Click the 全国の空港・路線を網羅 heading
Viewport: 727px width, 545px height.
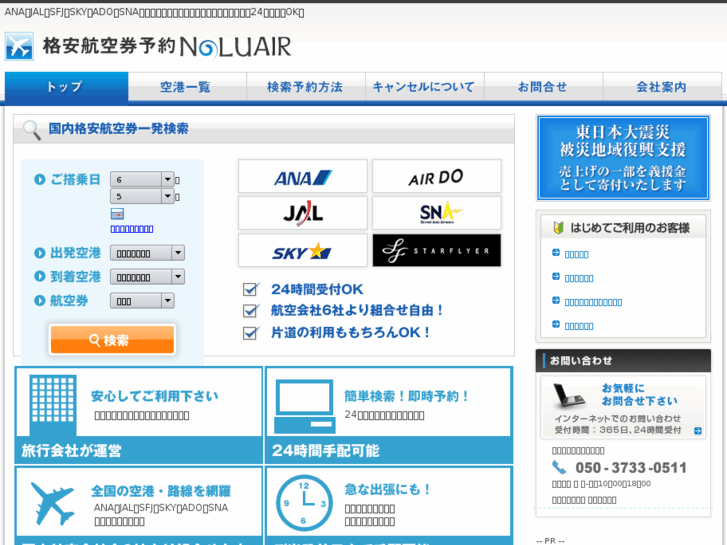pos(161,491)
